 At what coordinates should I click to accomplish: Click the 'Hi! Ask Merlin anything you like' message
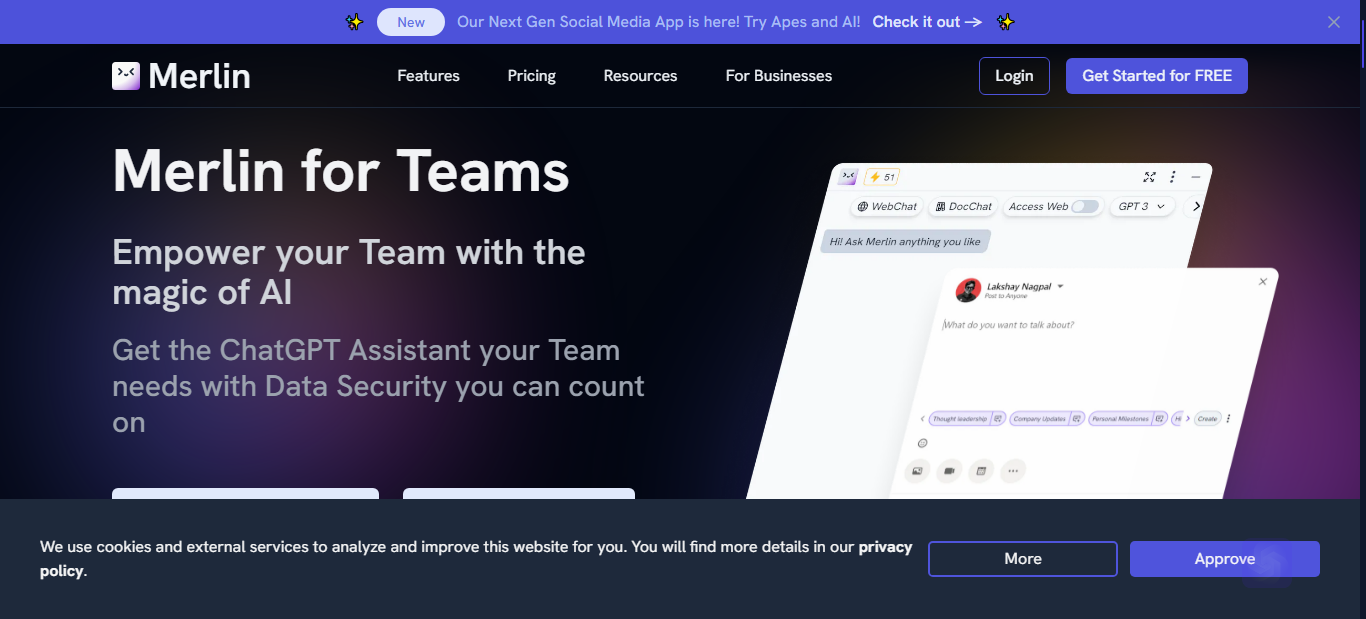click(906, 241)
